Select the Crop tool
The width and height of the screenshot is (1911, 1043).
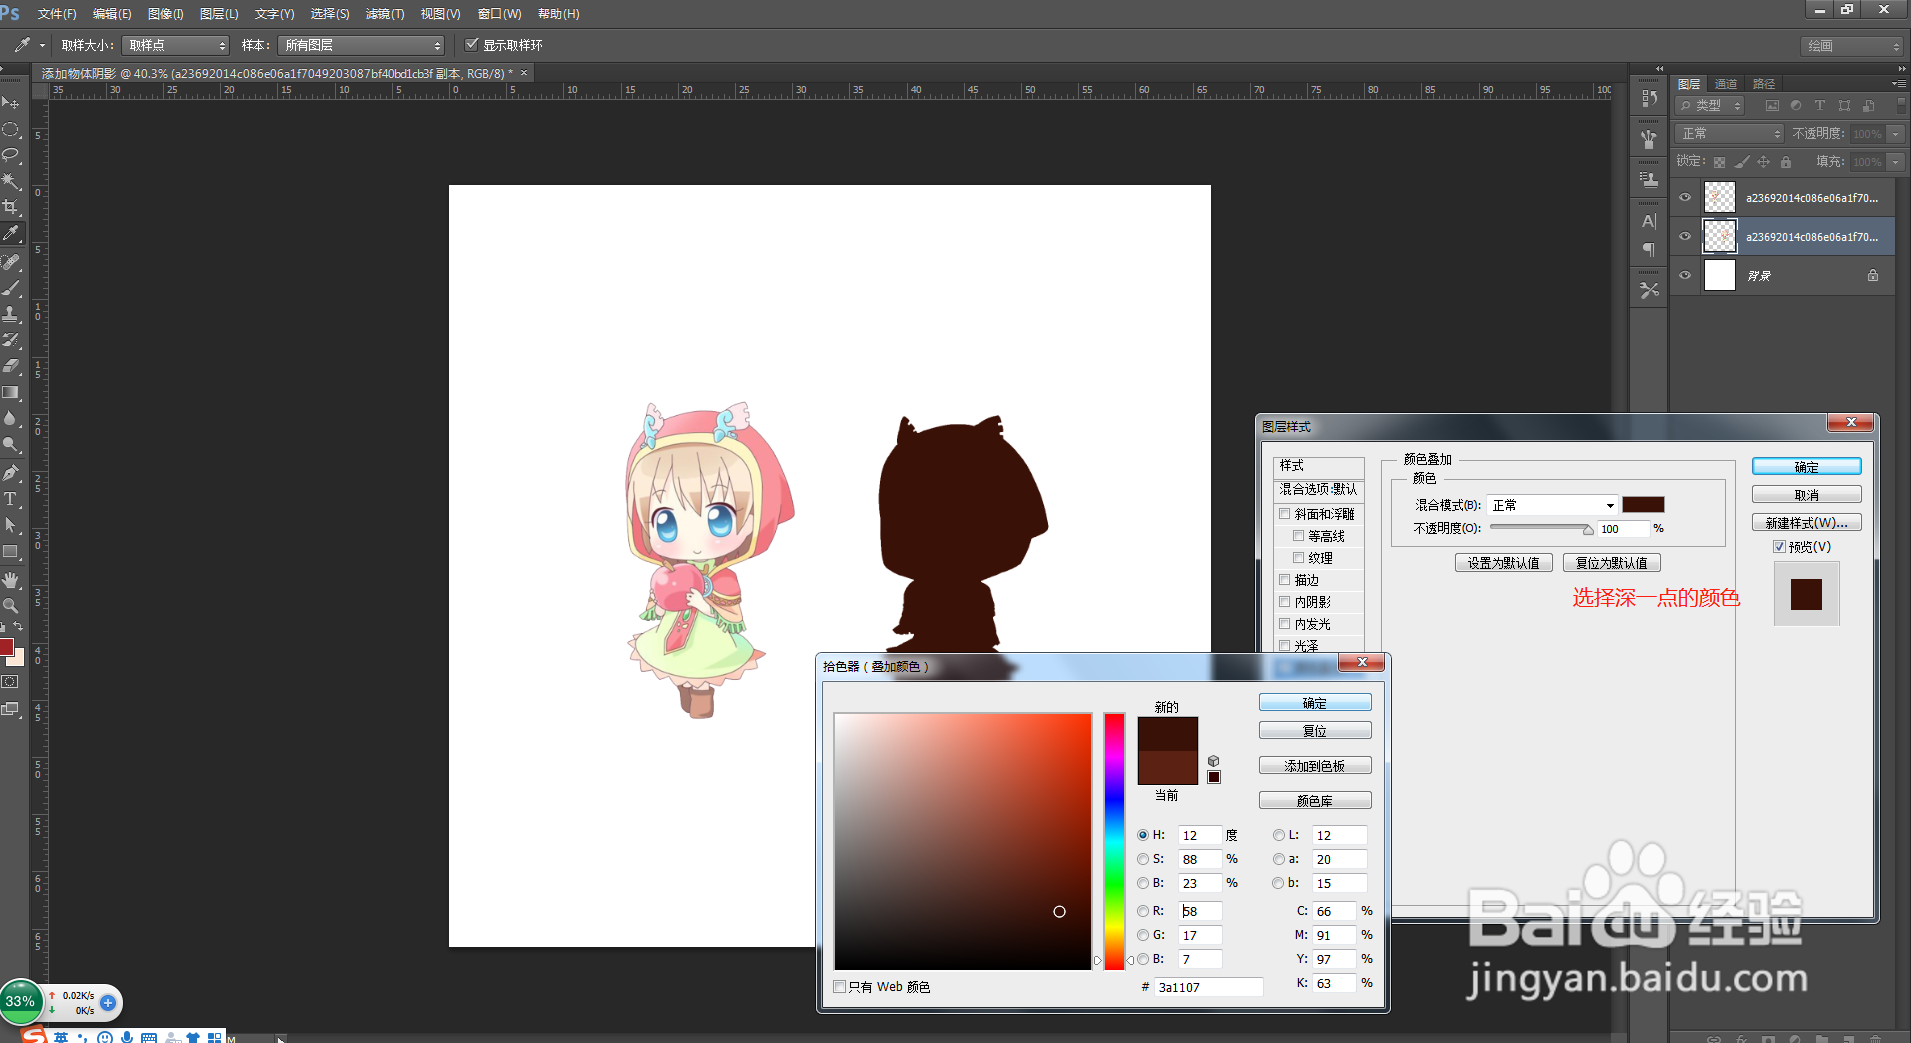click(x=11, y=207)
